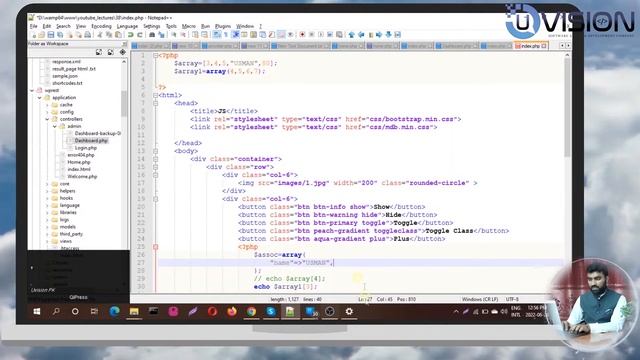640x360 pixels.
Task: Close the index.php tab
Action: 544,46
